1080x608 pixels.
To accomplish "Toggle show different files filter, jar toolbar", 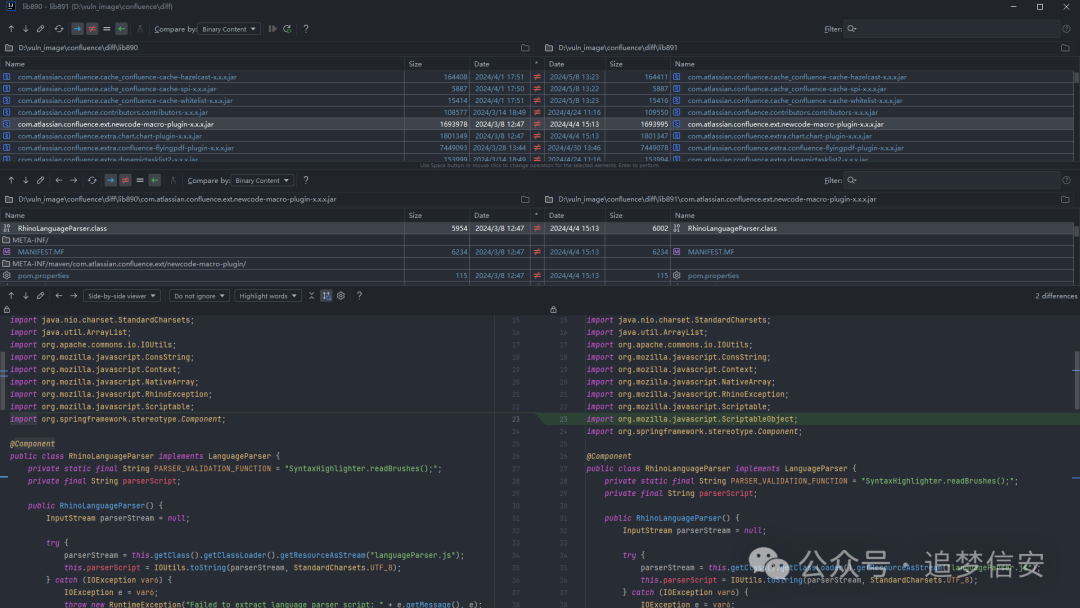I will click(x=125, y=180).
